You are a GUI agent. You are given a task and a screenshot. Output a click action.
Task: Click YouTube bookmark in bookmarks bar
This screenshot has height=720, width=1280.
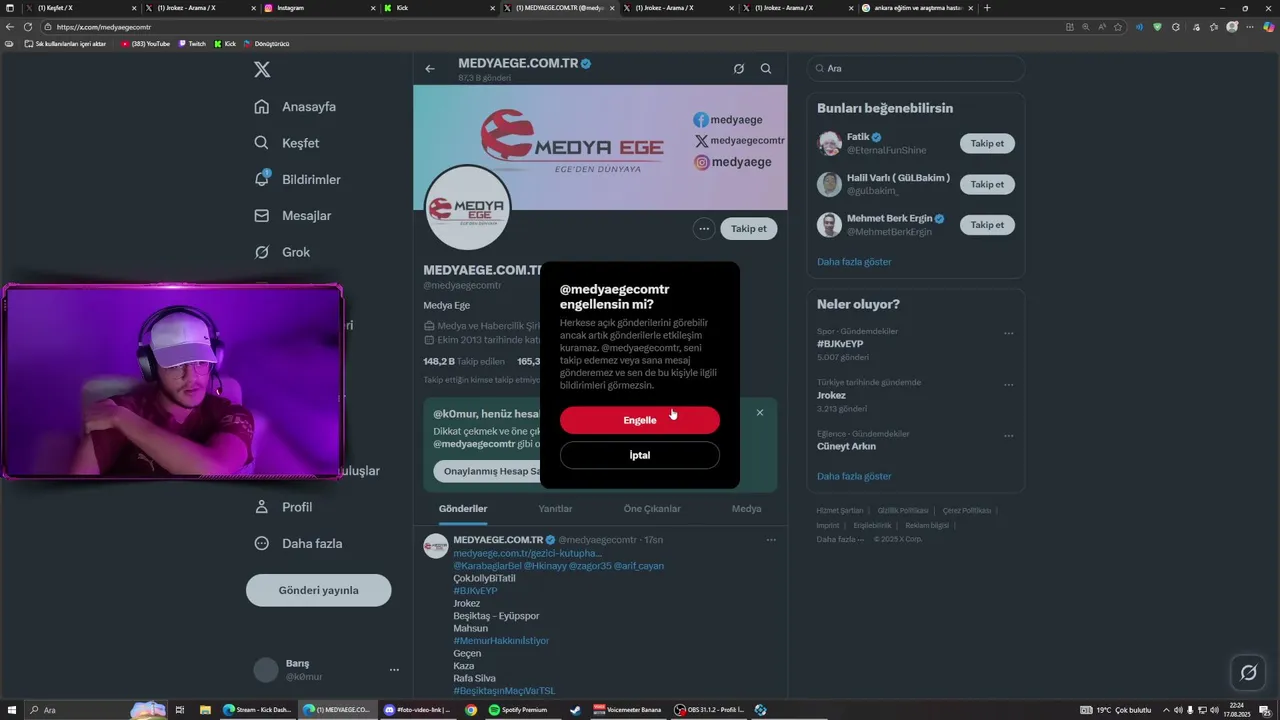click(145, 44)
